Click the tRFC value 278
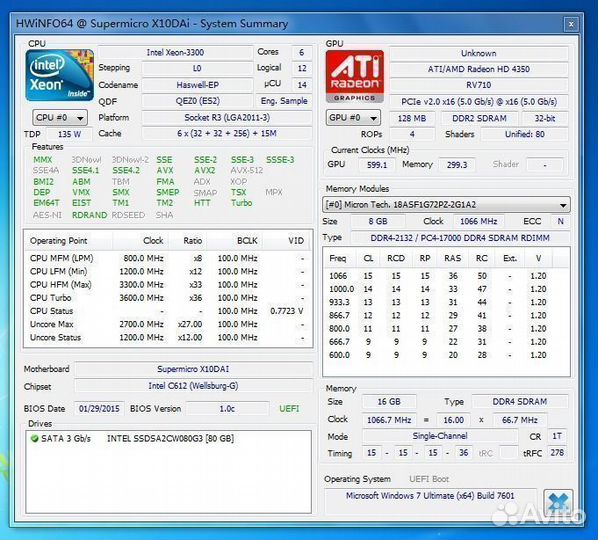The width and height of the screenshot is (598, 540). tap(557, 453)
